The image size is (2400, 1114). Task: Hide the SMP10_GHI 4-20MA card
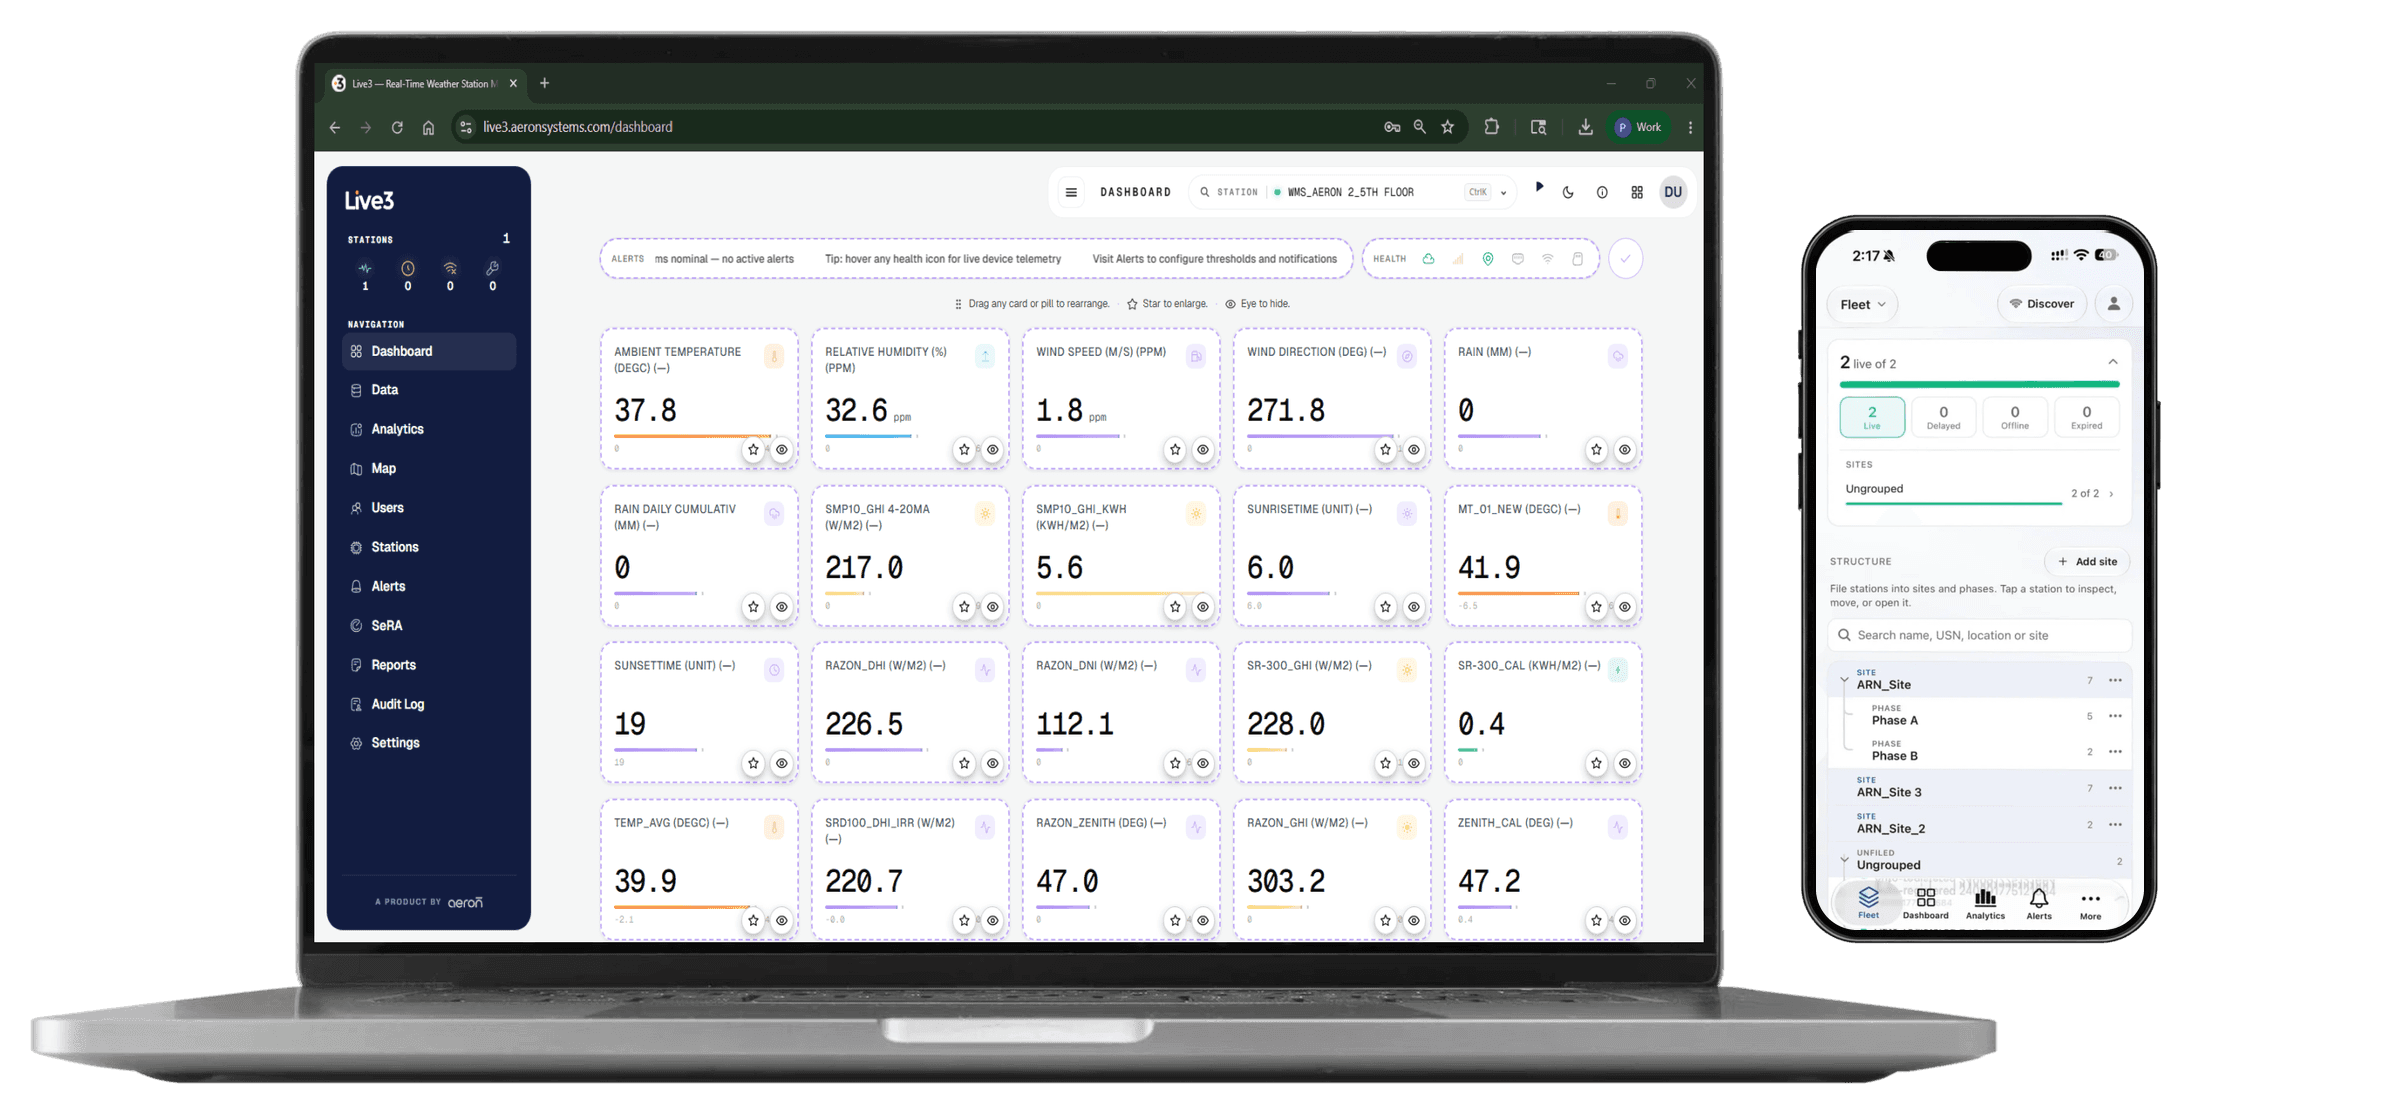[x=992, y=607]
